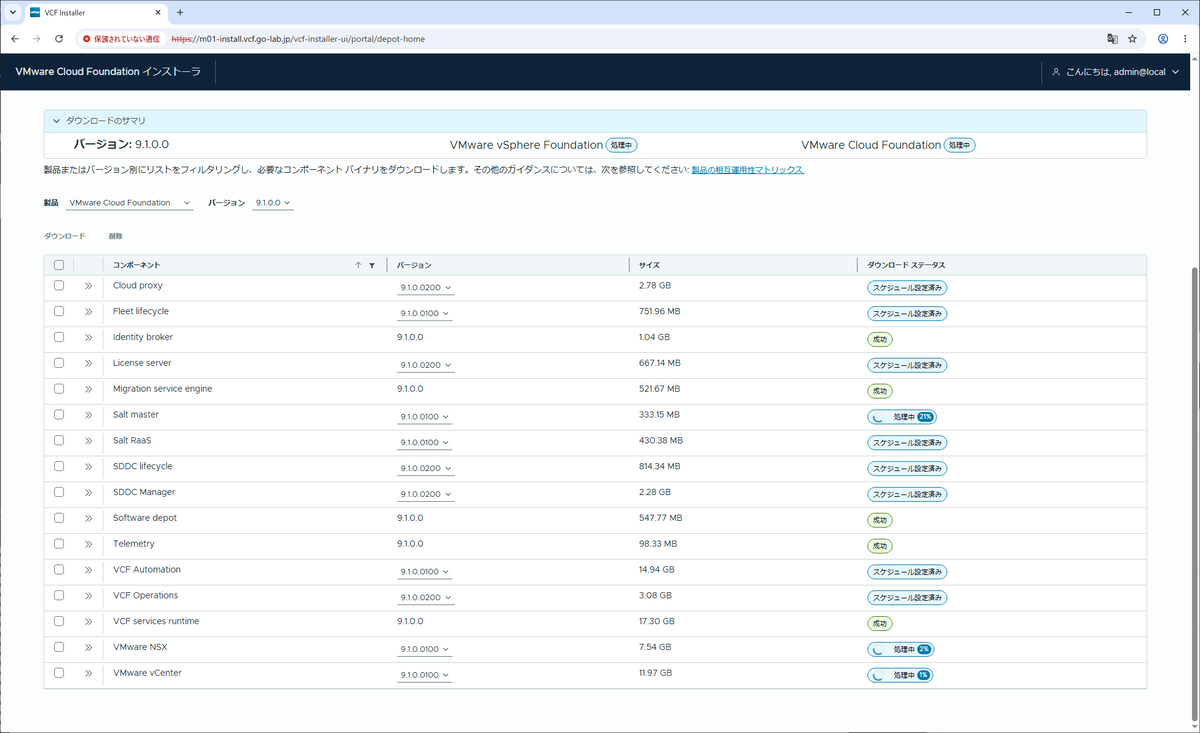Expand details for Salt RaaS row
Screen dimensions: 1200x733
tap(88, 441)
